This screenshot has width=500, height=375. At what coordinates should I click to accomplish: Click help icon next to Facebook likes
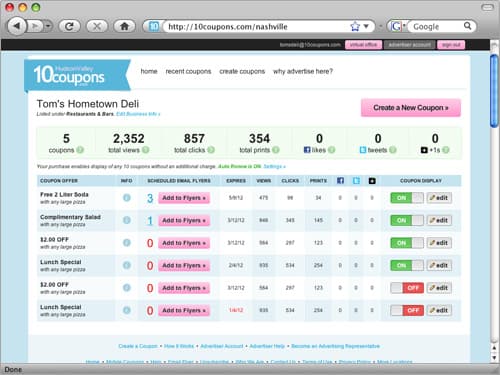pyautogui.click(x=331, y=150)
